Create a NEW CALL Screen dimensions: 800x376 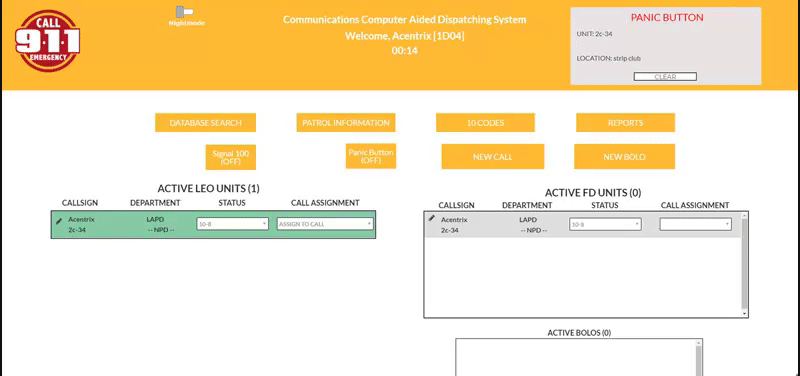pos(493,157)
